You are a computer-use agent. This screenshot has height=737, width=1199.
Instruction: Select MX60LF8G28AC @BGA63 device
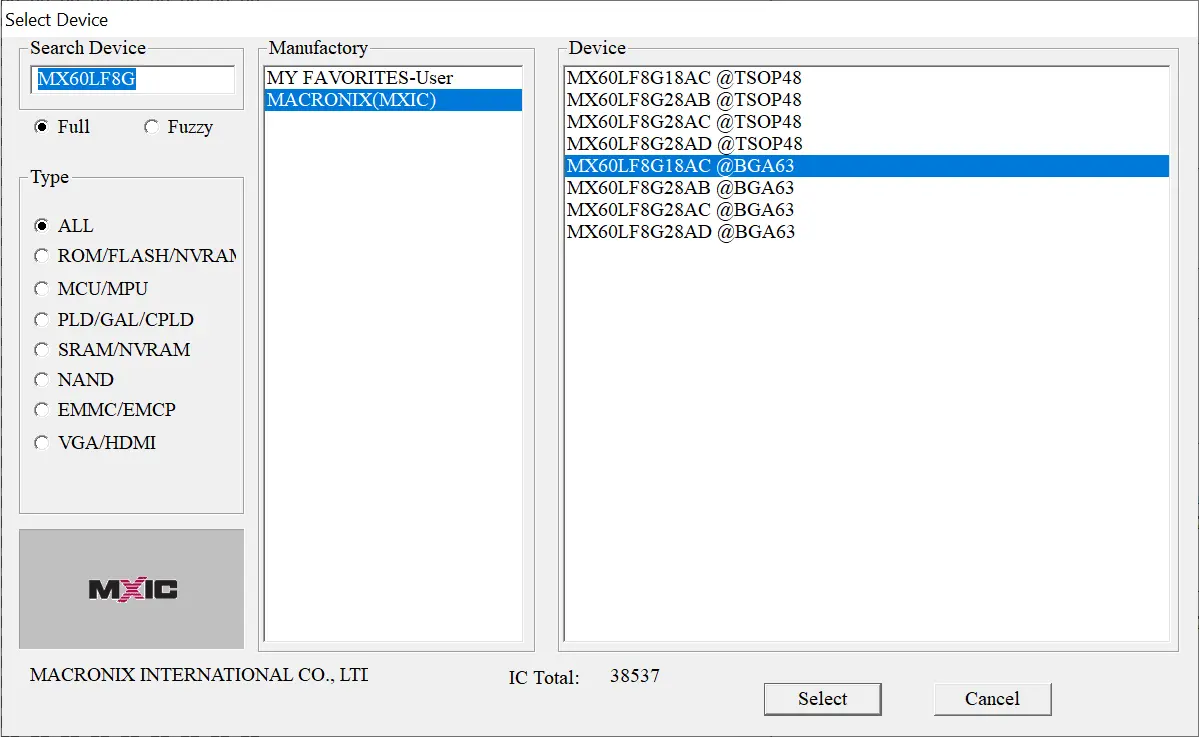click(x=866, y=209)
